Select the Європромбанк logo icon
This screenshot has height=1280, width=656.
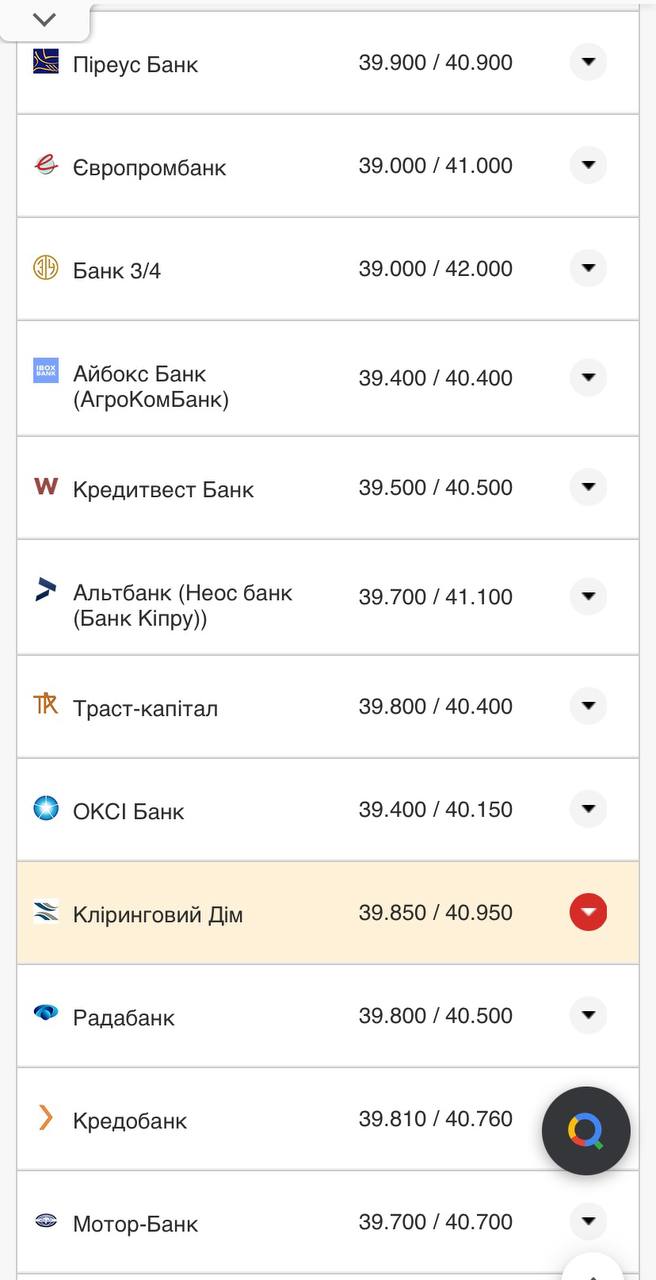[44, 165]
